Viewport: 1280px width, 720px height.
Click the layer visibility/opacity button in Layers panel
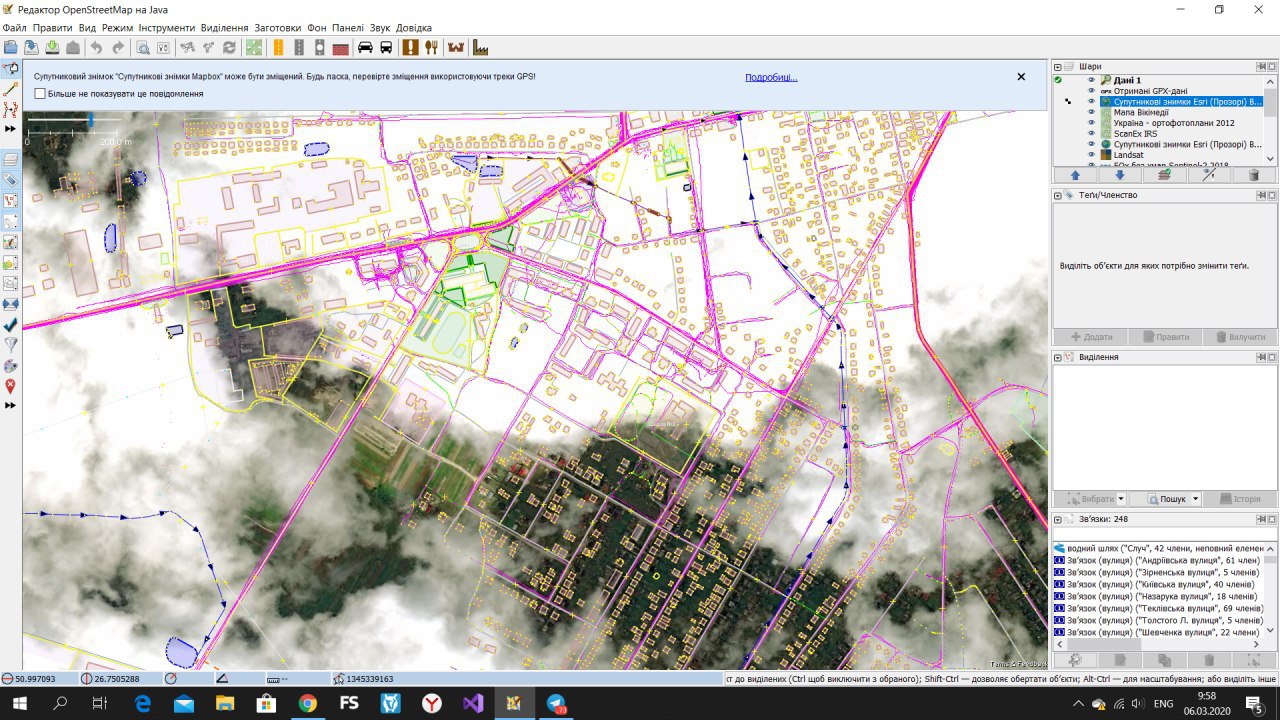pos(1209,174)
